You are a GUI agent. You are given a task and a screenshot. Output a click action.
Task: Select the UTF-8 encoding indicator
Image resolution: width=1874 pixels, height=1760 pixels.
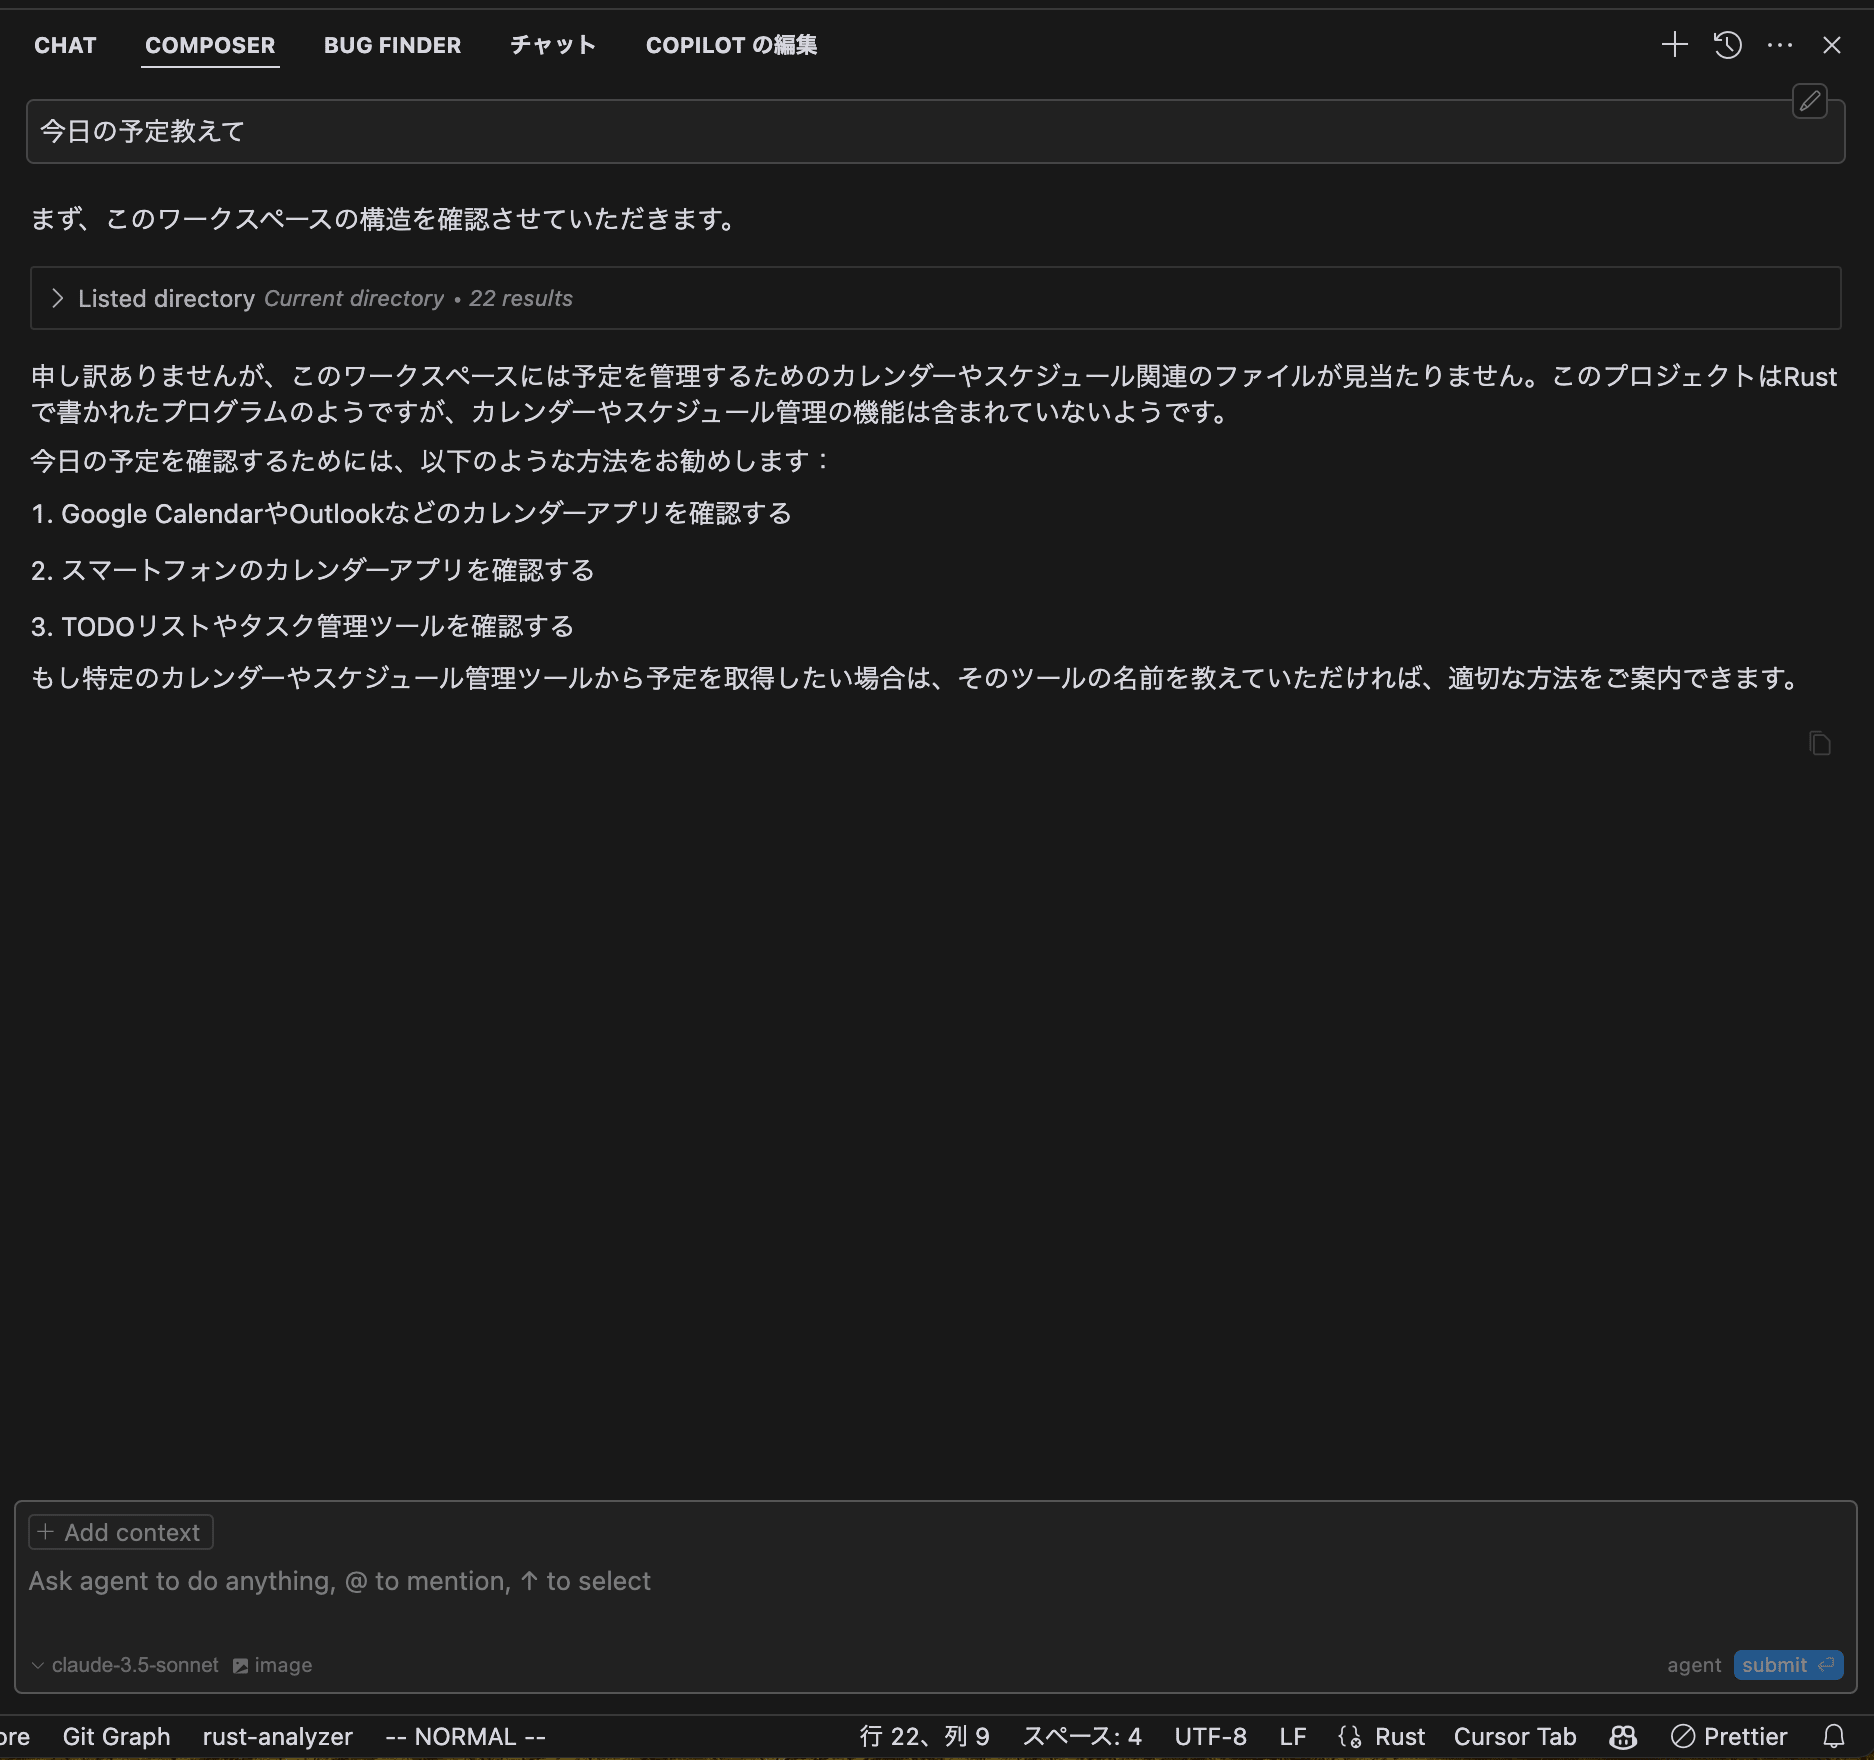click(x=1210, y=1737)
